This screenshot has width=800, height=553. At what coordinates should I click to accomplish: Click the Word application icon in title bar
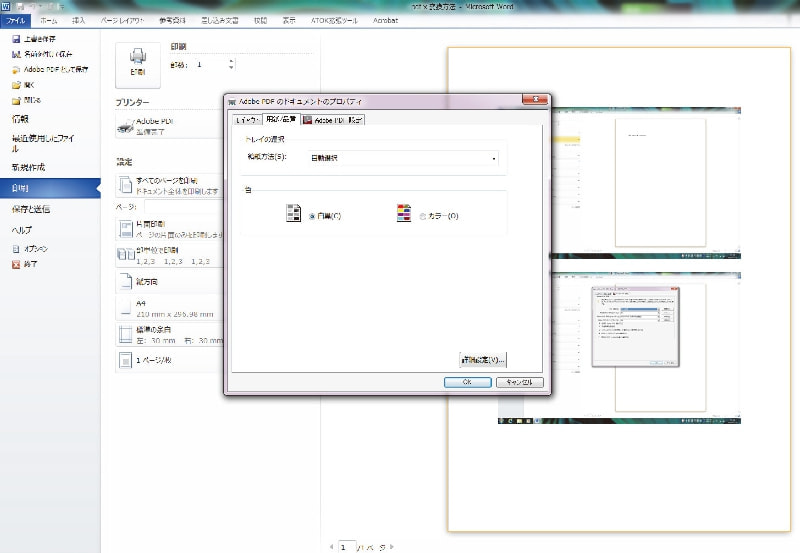[6, 7]
